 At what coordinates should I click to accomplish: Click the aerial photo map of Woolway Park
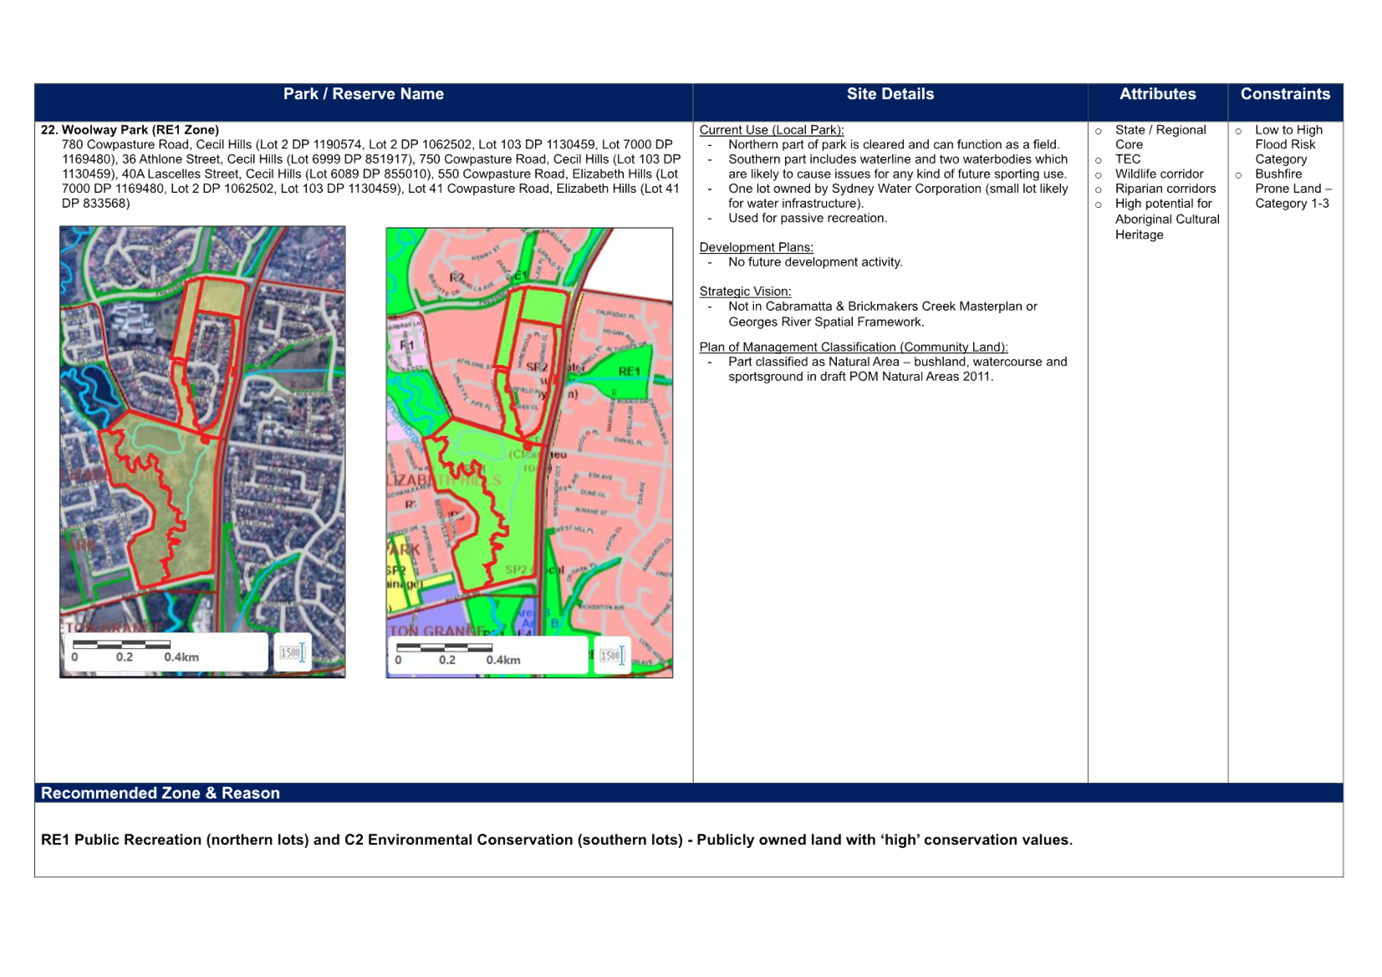[202, 452]
